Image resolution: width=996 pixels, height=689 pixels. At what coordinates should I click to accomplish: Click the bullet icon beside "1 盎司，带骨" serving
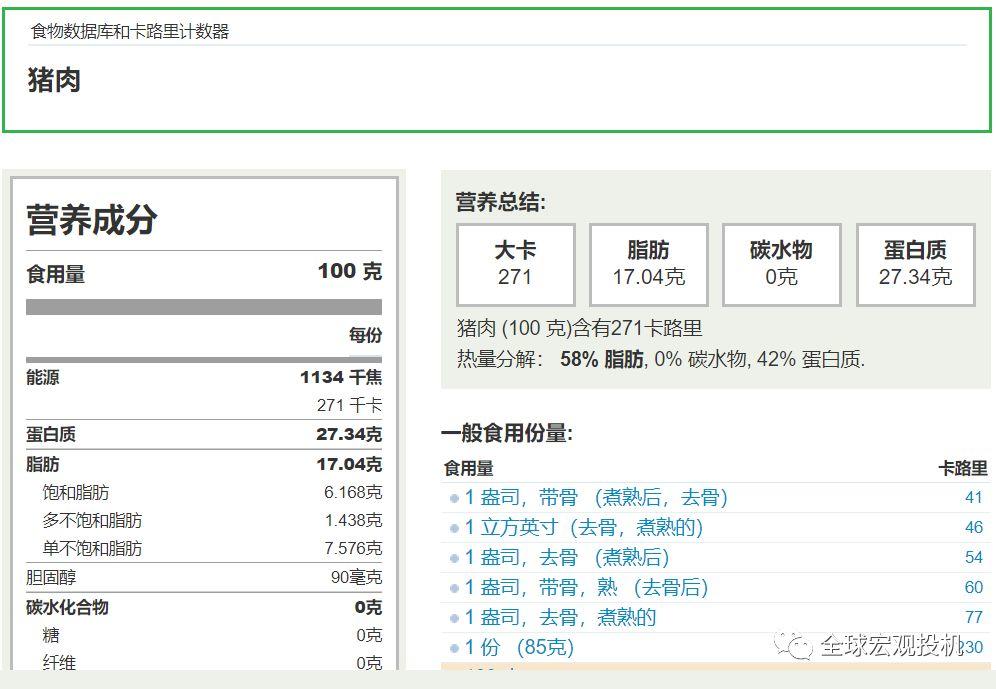[456, 498]
